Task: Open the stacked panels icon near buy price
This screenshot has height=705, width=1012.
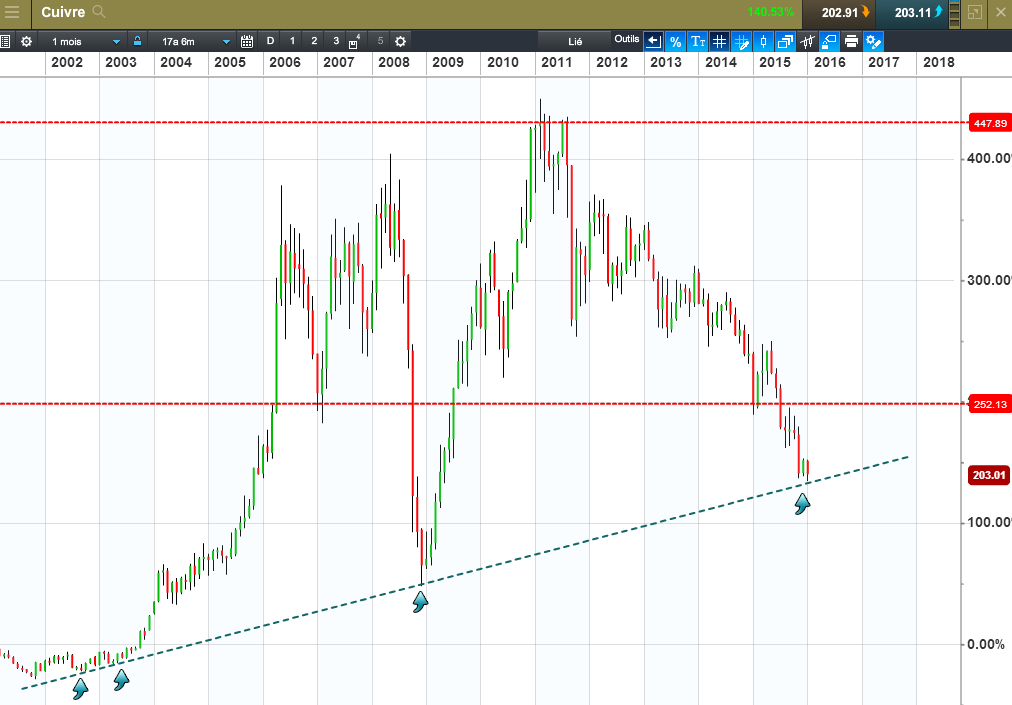Action: (956, 12)
